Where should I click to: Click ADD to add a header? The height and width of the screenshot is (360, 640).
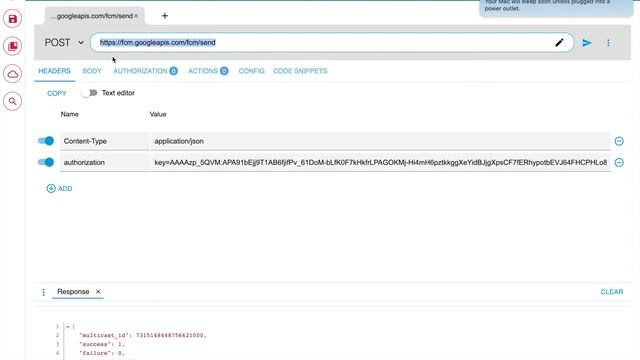click(x=60, y=189)
